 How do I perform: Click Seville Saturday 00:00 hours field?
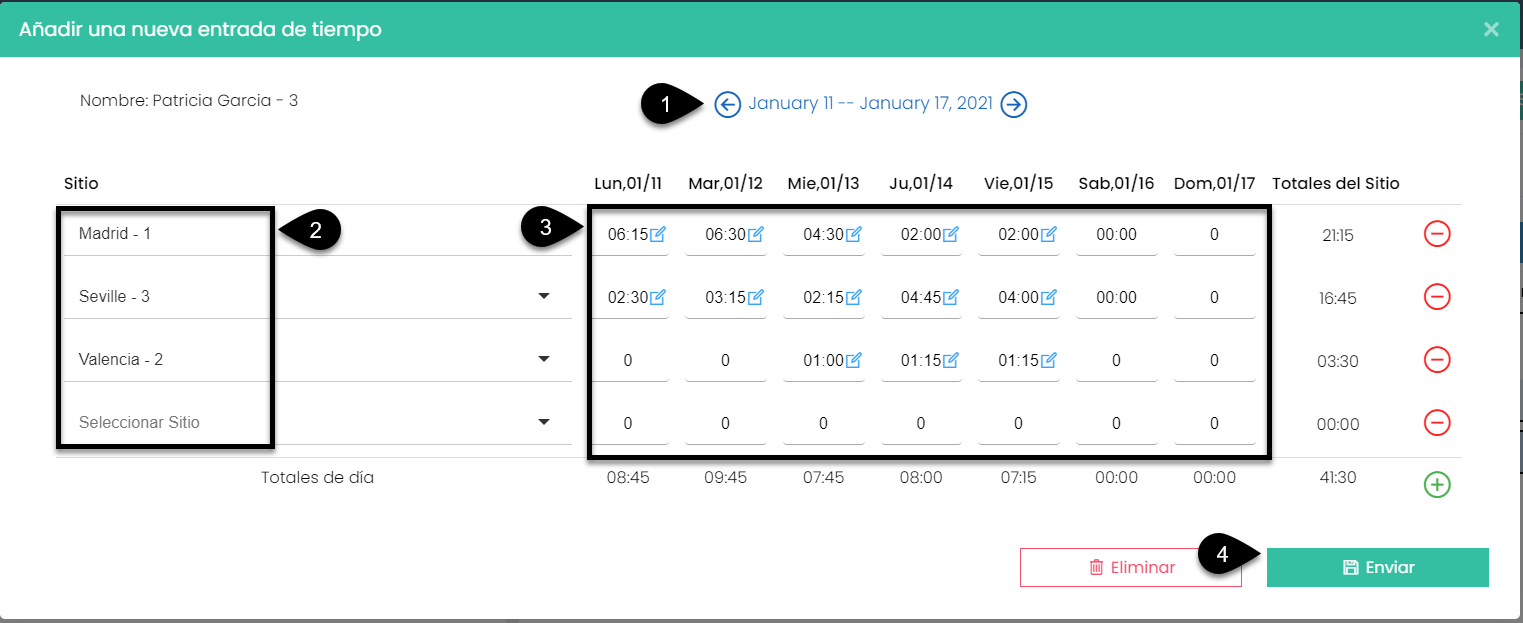click(x=1116, y=298)
